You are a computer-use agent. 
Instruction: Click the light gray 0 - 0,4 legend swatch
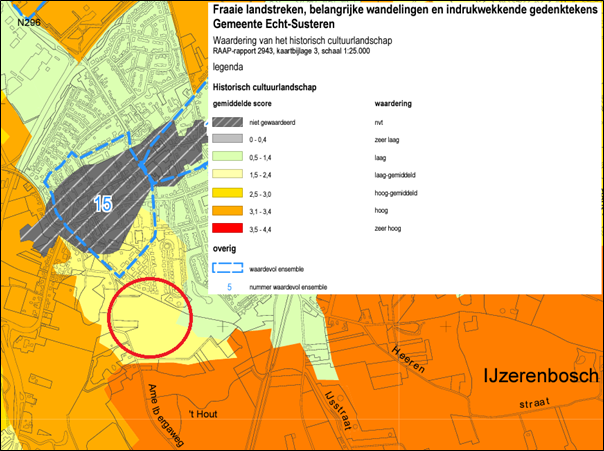[x=227, y=139]
